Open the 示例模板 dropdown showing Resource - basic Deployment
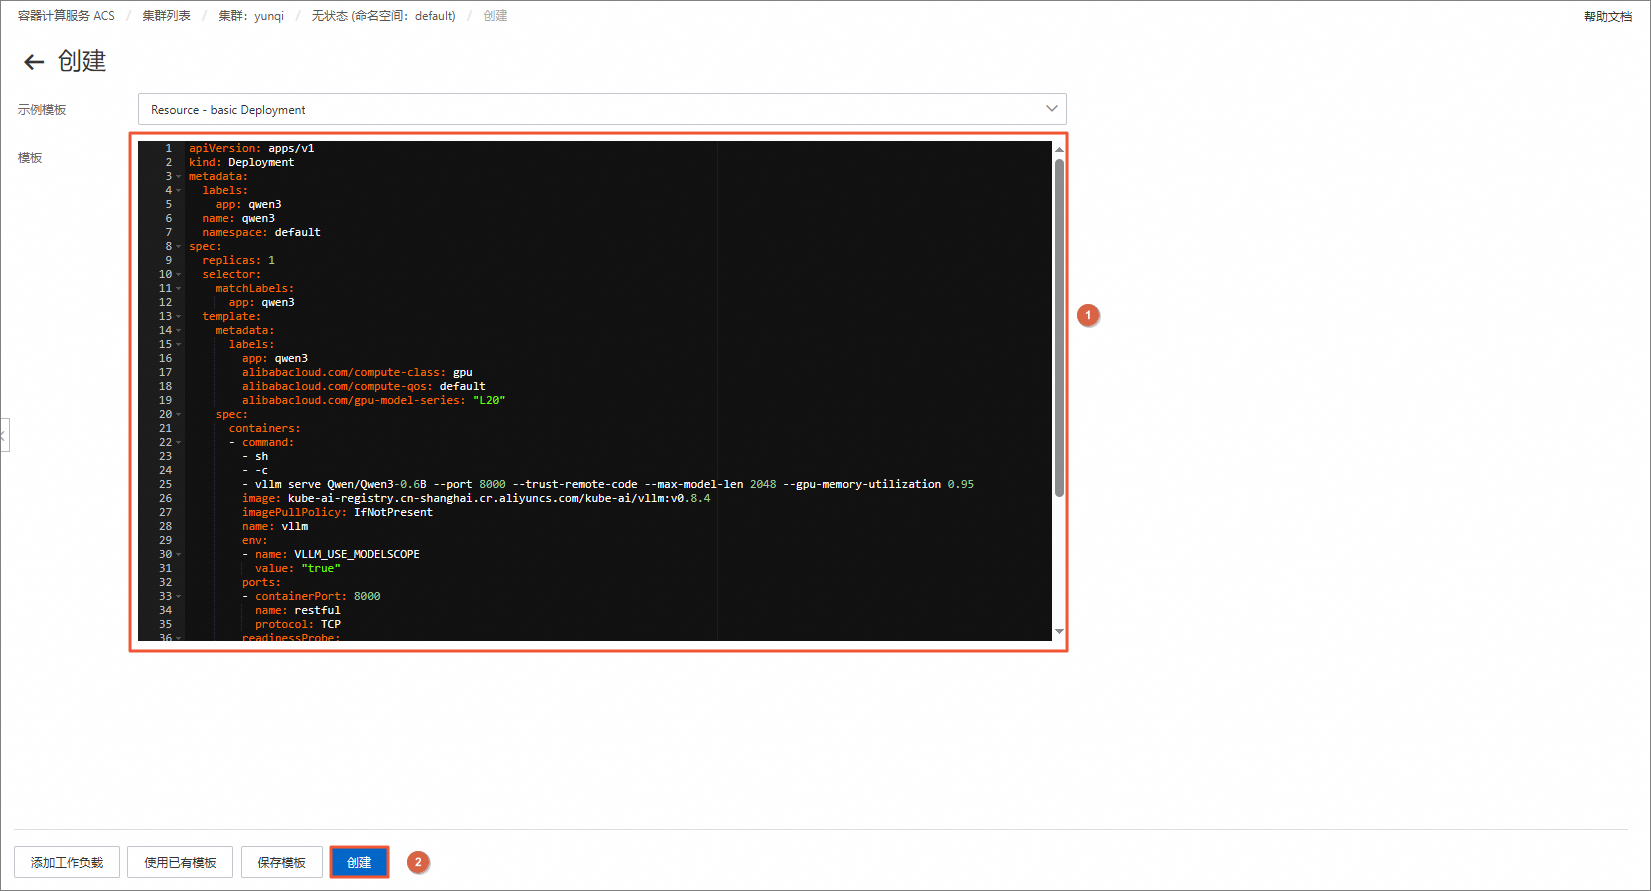 point(602,109)
